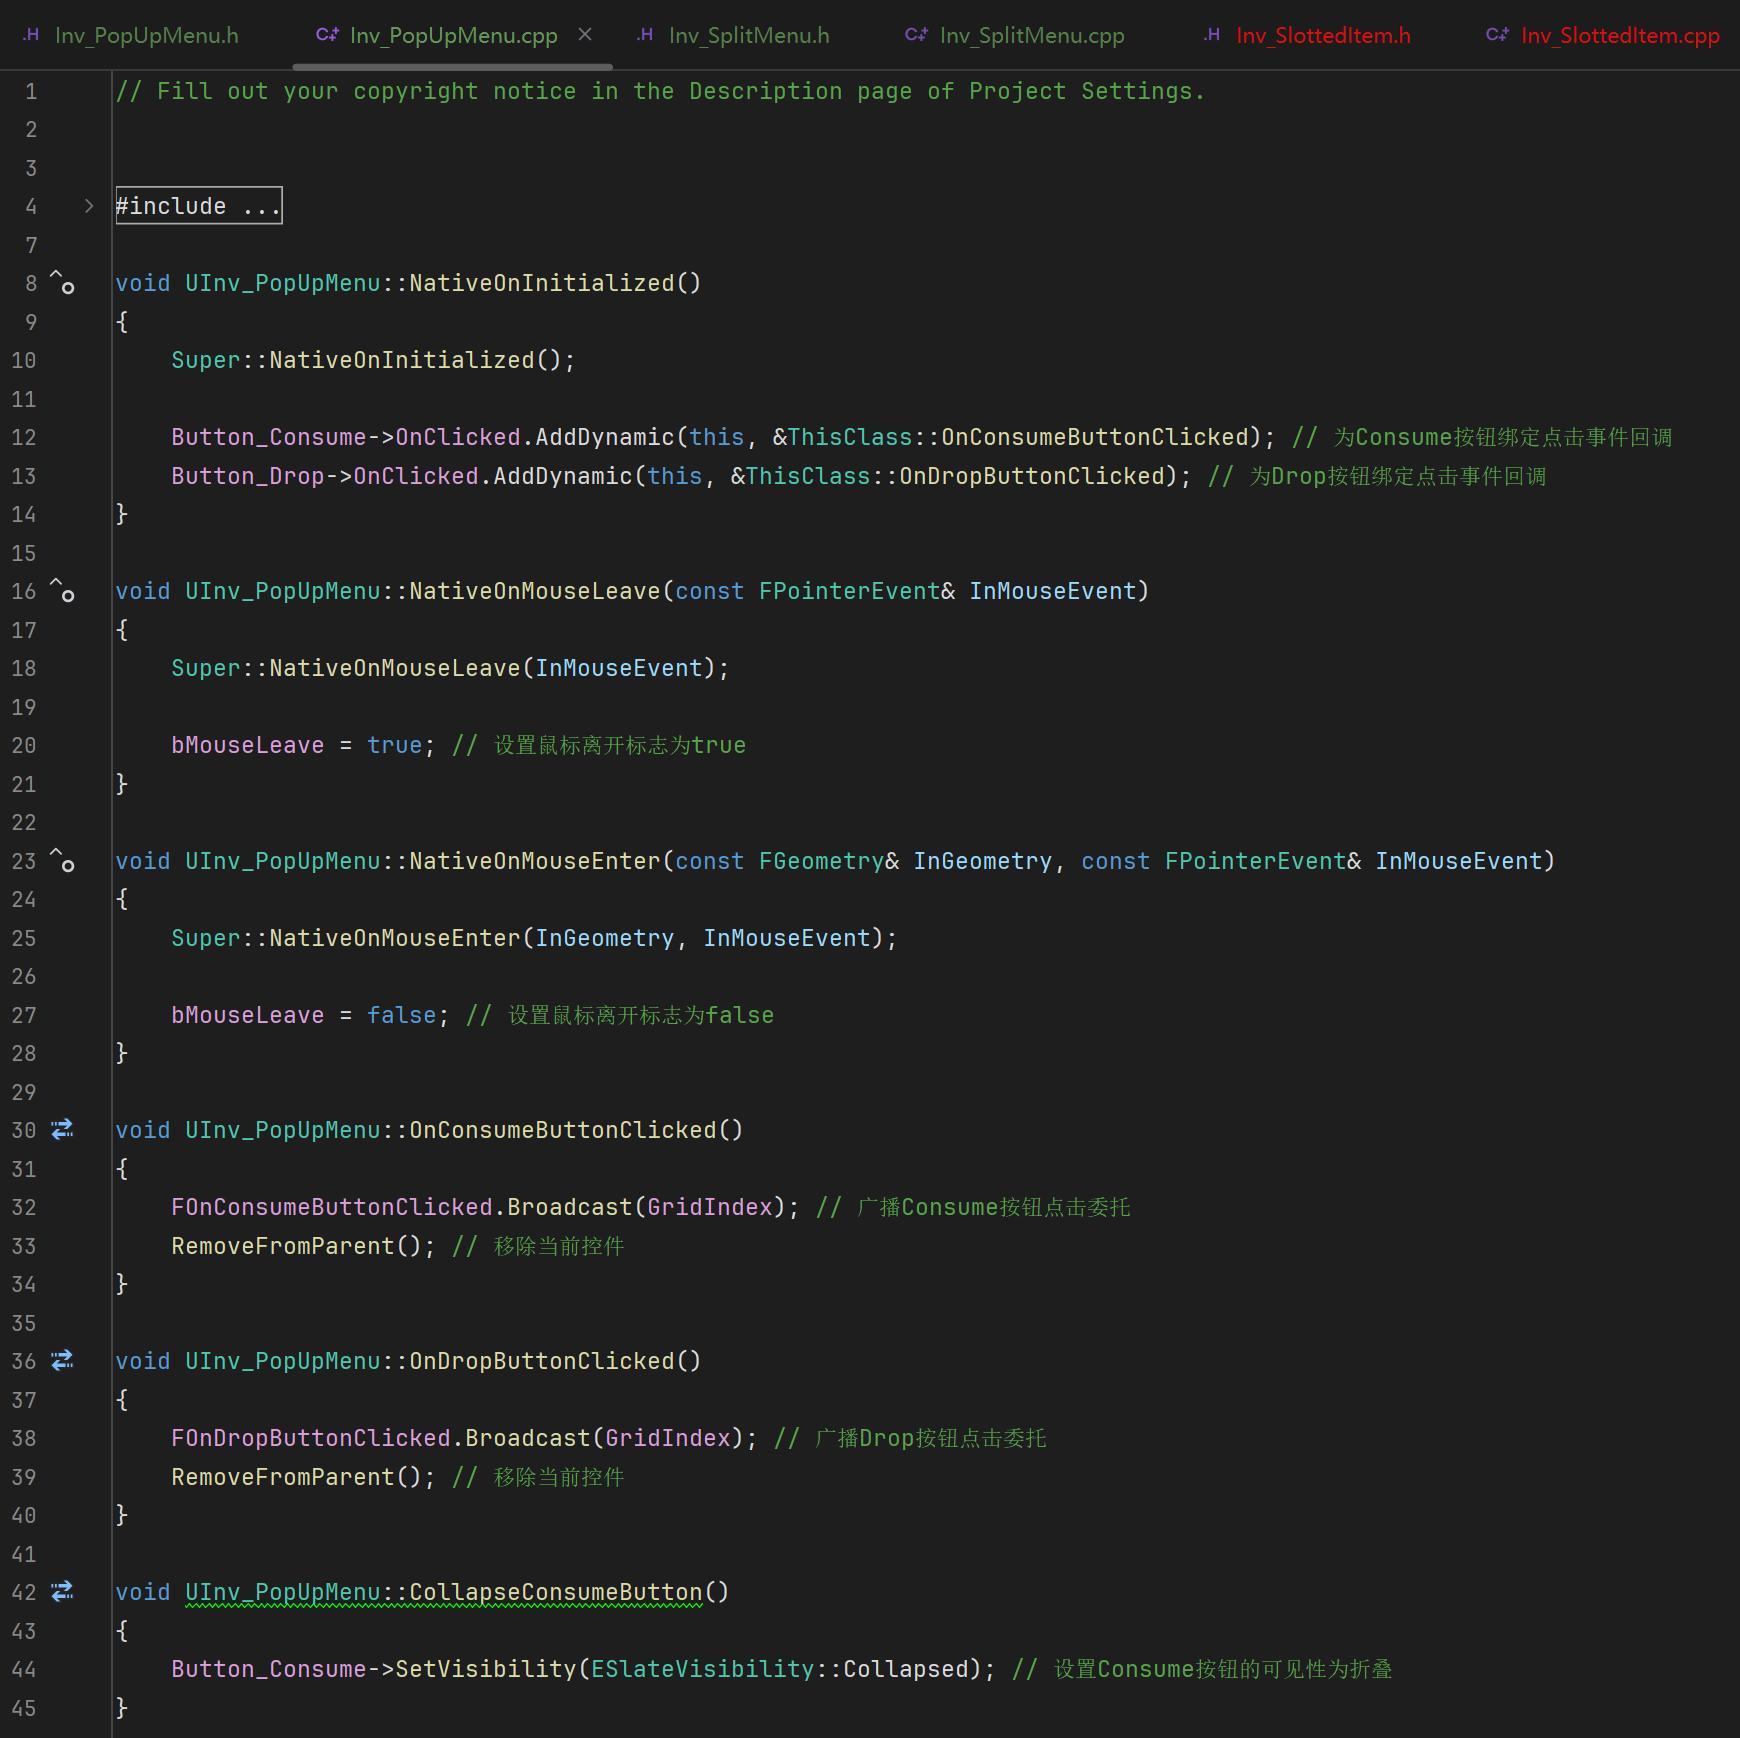This screenshot has height=1738, width=1740.
Task: Expand the folded include block using its gutter chevron
Action: tap(89, 206)
